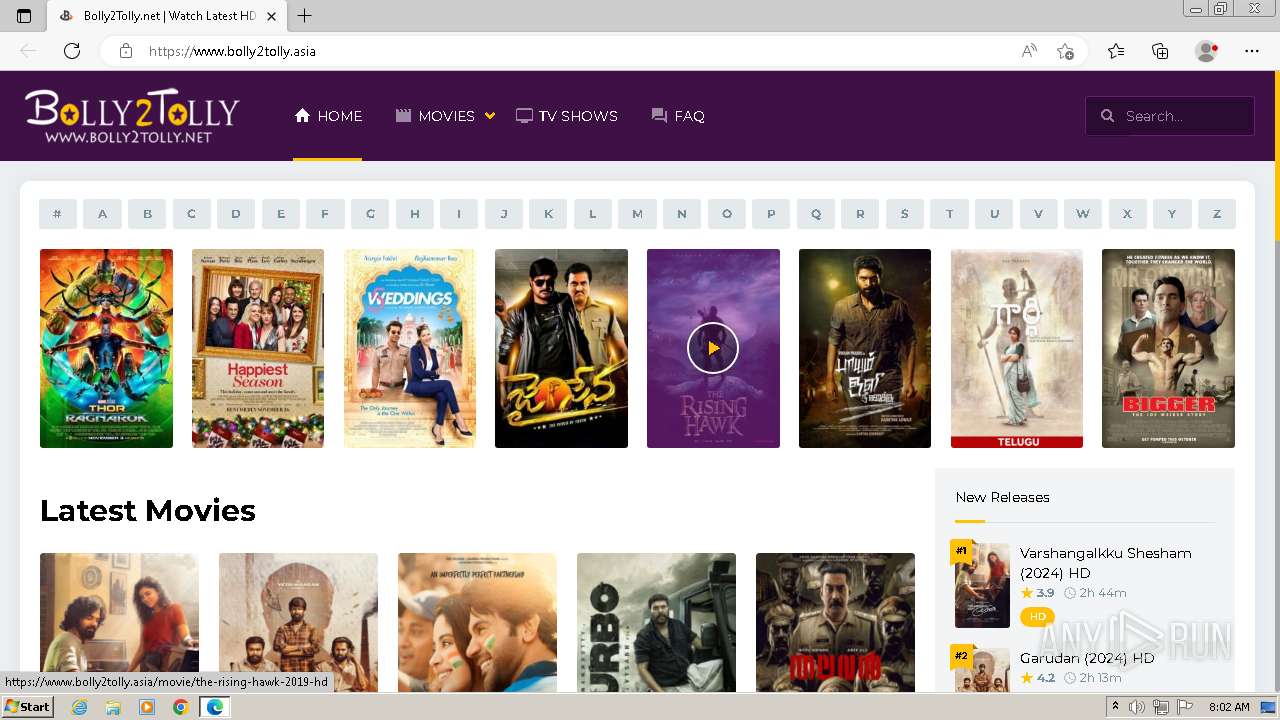Image resolution: width=1280 pixels, height=720 pixels.
Task: View site information lock icon
Action: pyautogui.click(x=126, y=51)
